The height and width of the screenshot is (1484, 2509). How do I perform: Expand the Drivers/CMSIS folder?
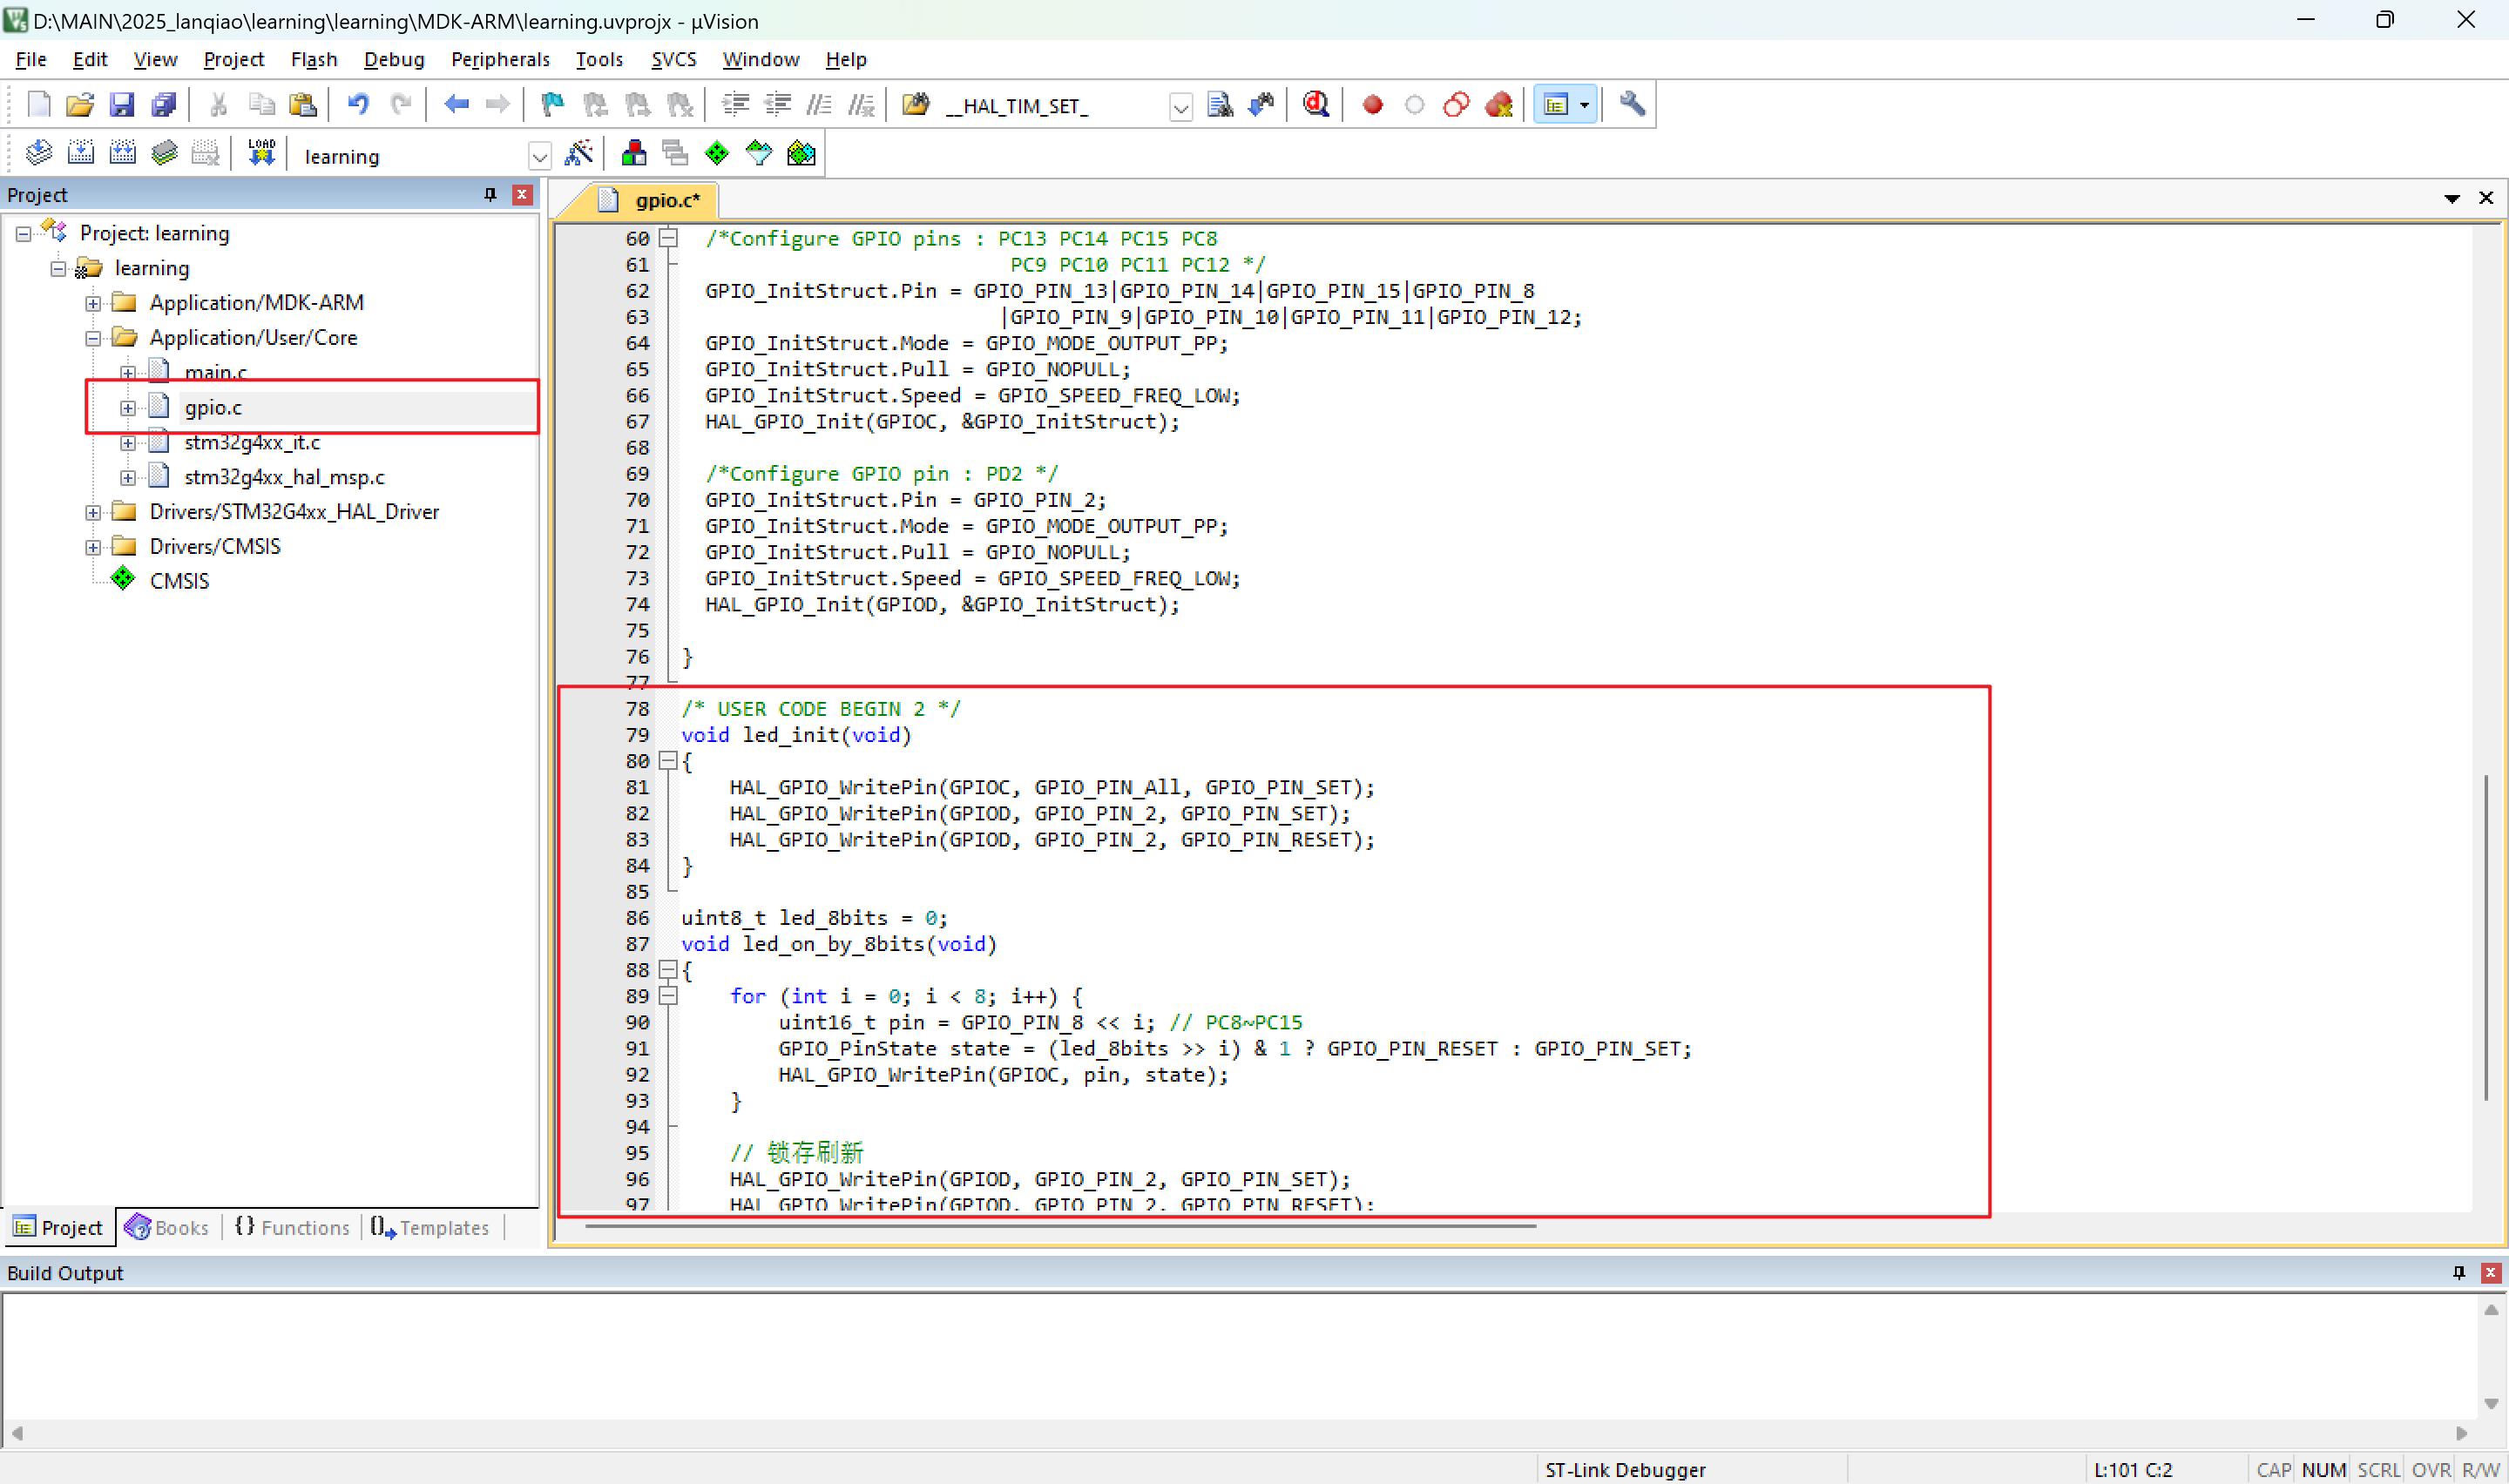pos(93,547)
